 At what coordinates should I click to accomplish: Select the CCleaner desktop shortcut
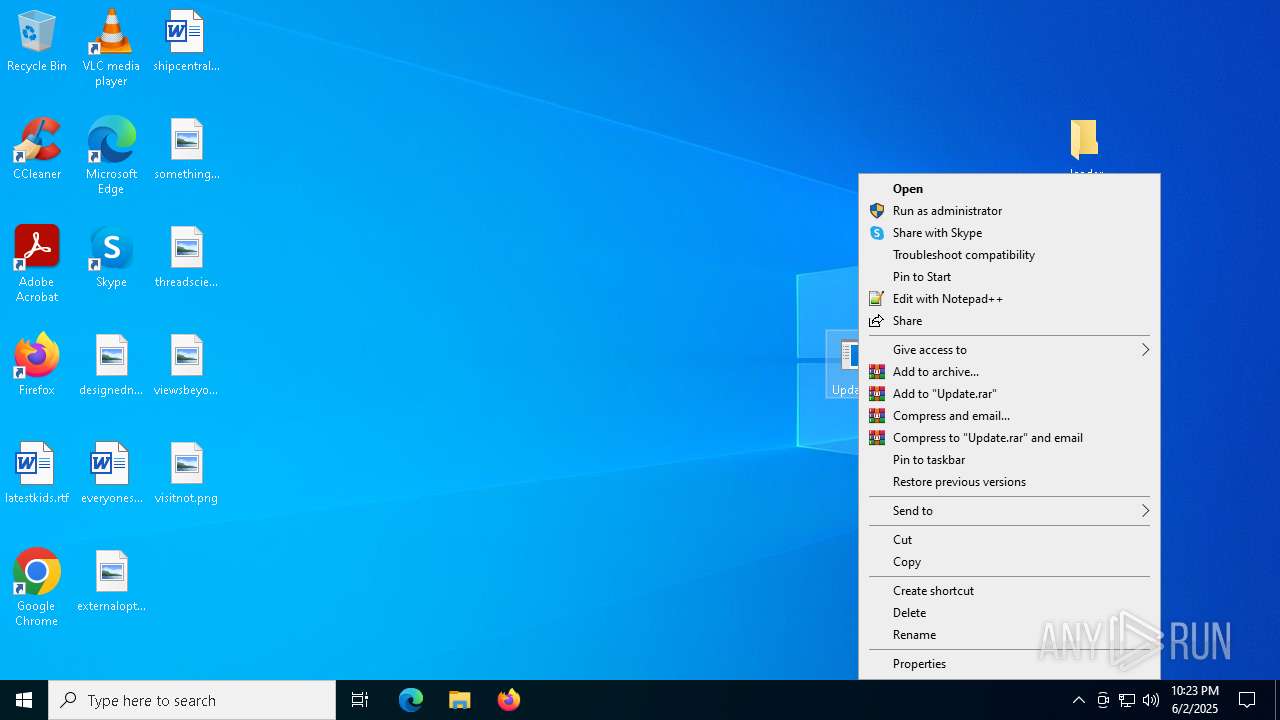pyautogui.click(x=37, y=150)
